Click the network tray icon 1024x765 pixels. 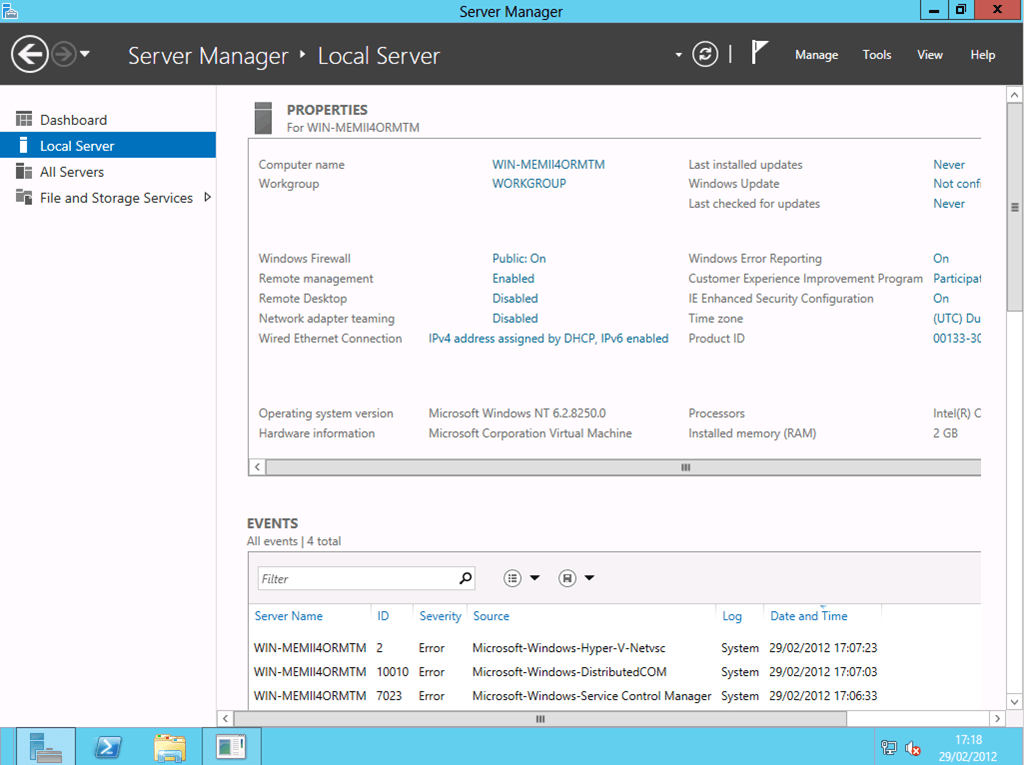pyautogui.click(x=888, y=748)
